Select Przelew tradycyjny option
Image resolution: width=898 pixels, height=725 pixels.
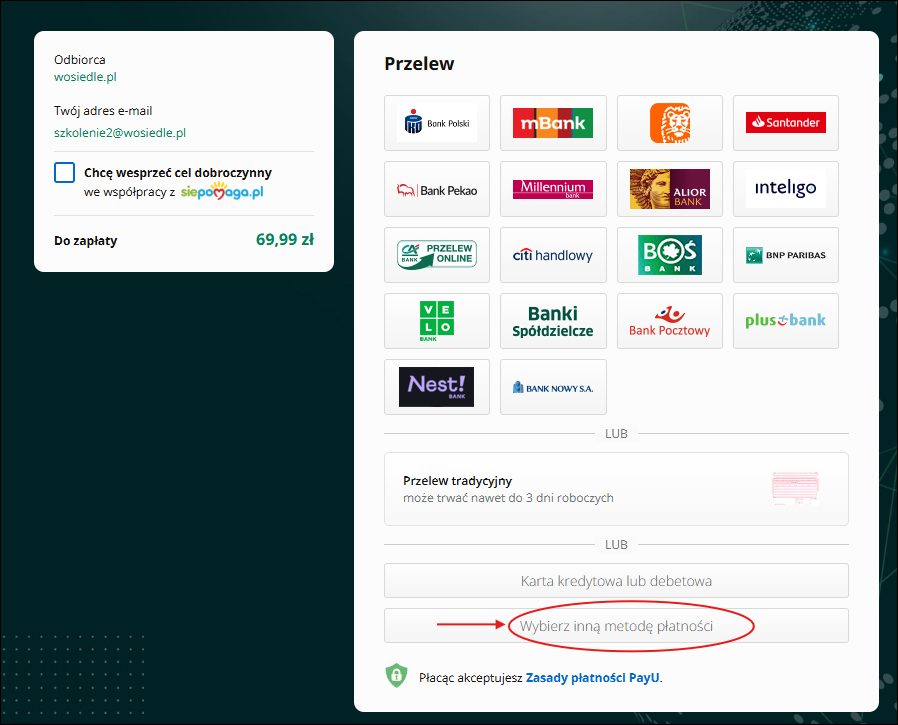[616, 489]
